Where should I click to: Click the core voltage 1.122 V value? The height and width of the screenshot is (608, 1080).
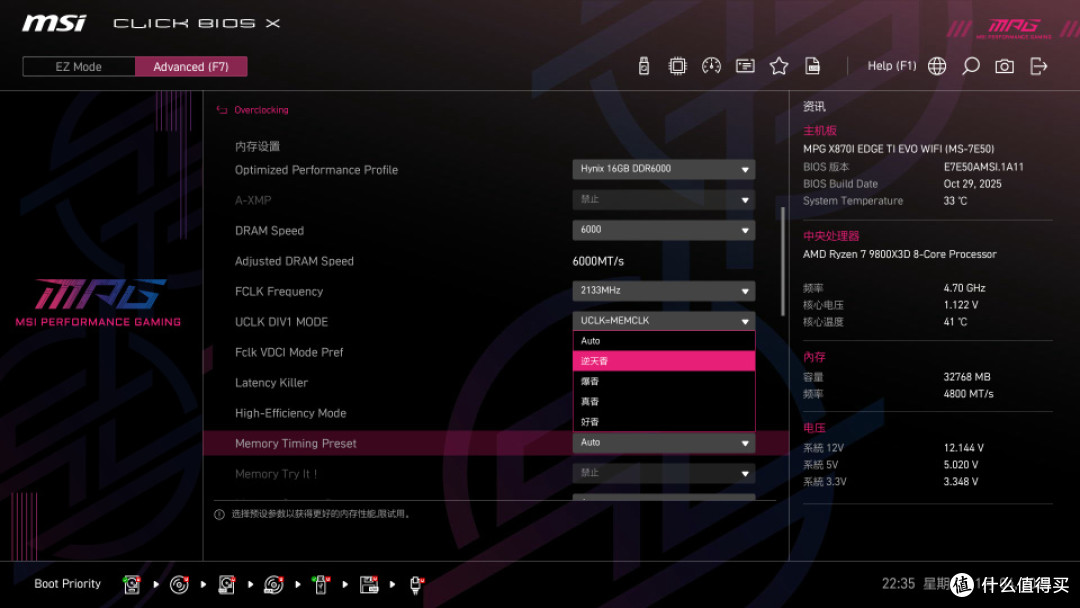click(961, 305)
